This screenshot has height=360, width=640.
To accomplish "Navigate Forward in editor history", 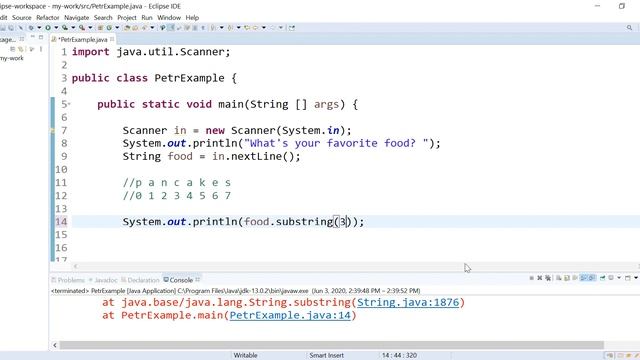I will click(x=272, y=28).
